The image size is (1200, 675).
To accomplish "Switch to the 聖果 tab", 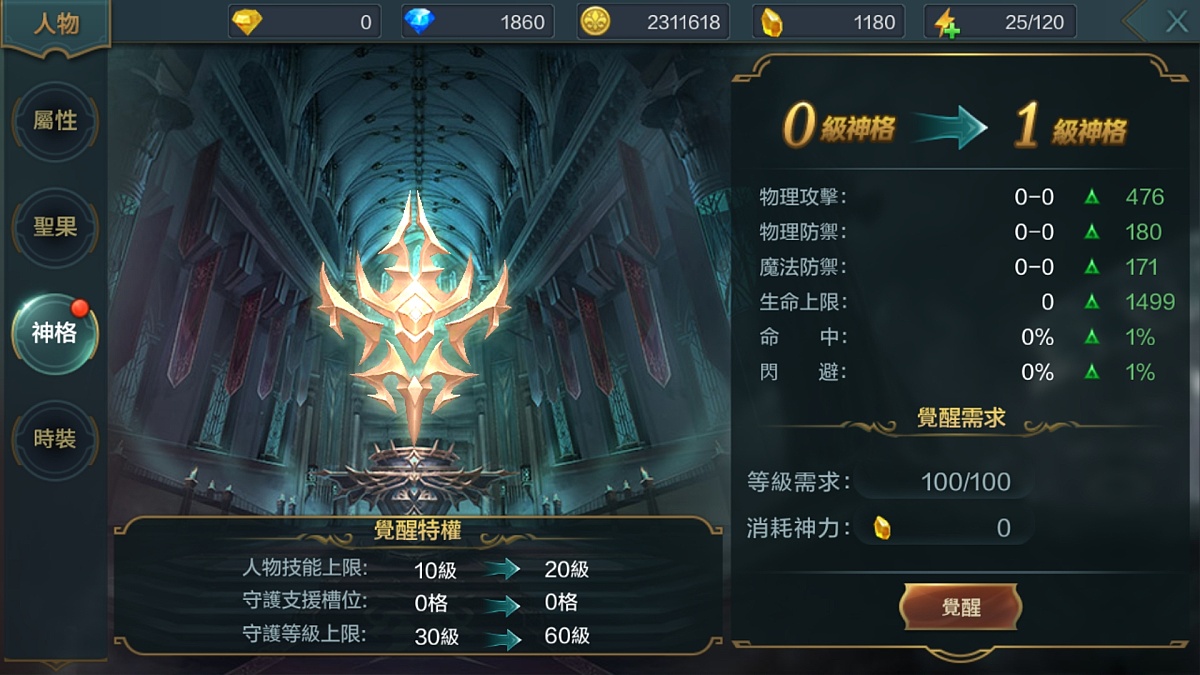I will pos(55,227).
